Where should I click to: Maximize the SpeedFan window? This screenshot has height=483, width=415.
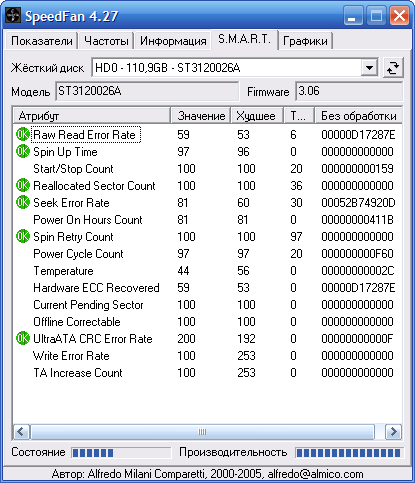pos(376,16)
